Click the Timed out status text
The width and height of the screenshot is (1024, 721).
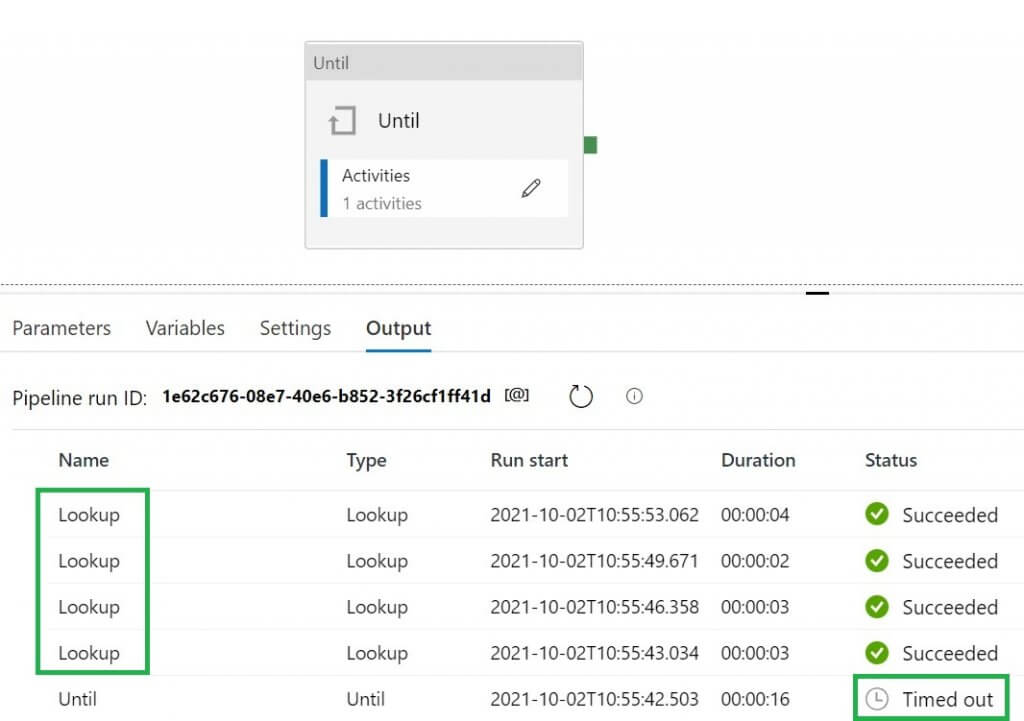pyautogui.click(x=947, y=699)
